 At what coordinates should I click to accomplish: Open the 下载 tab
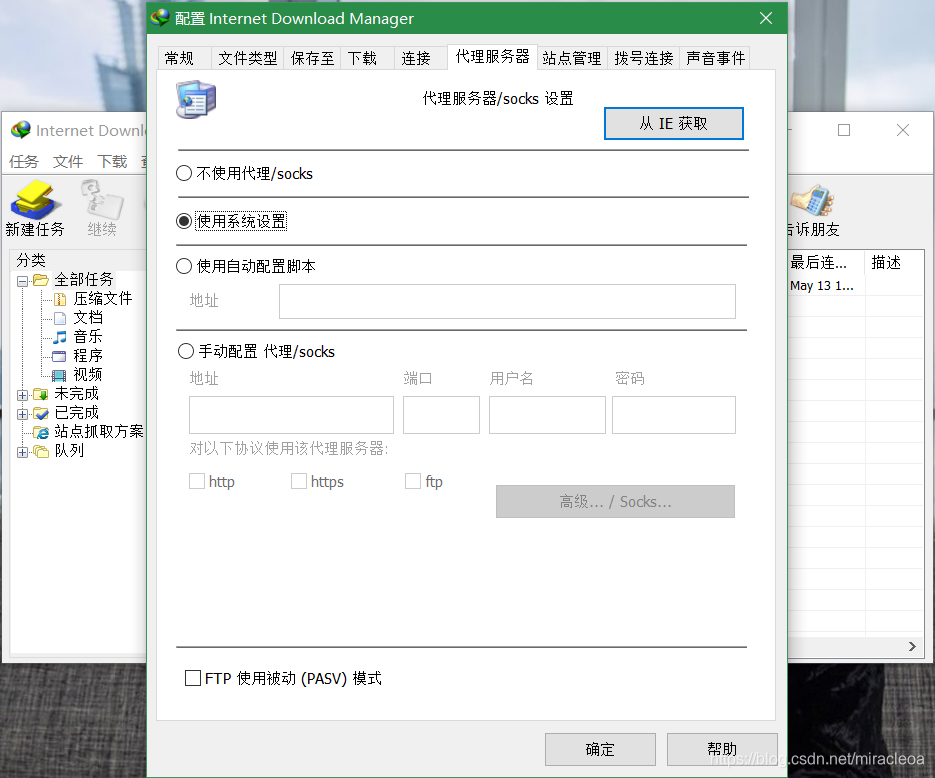click(x=367, y=58)
